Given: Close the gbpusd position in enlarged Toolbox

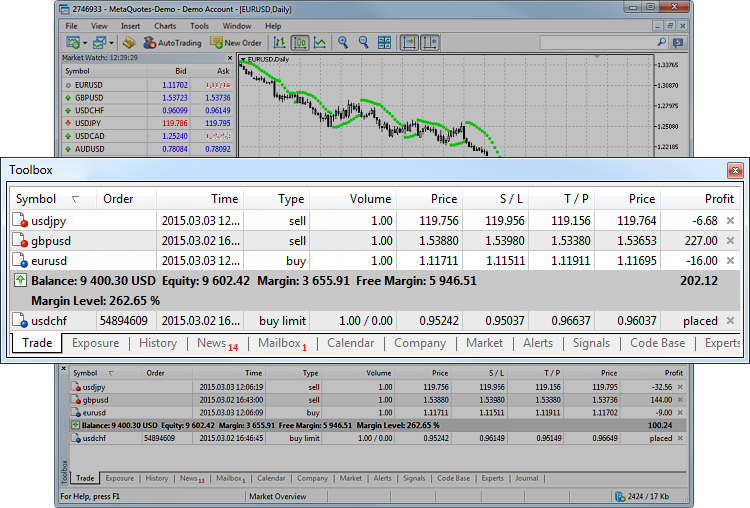Looking at the screenshot, I should coord(730,241).
